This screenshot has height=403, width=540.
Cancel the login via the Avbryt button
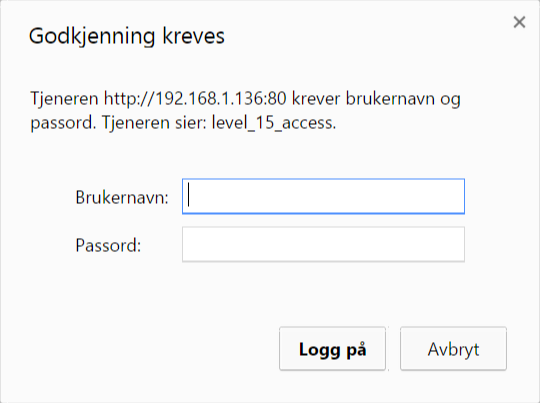(453, 349)
